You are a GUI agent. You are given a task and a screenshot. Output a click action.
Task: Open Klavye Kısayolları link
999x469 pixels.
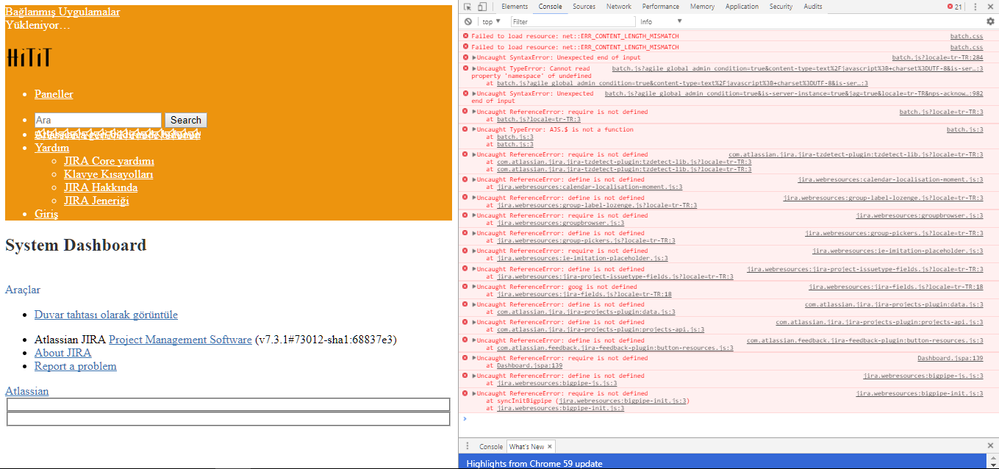click(108, 175)
